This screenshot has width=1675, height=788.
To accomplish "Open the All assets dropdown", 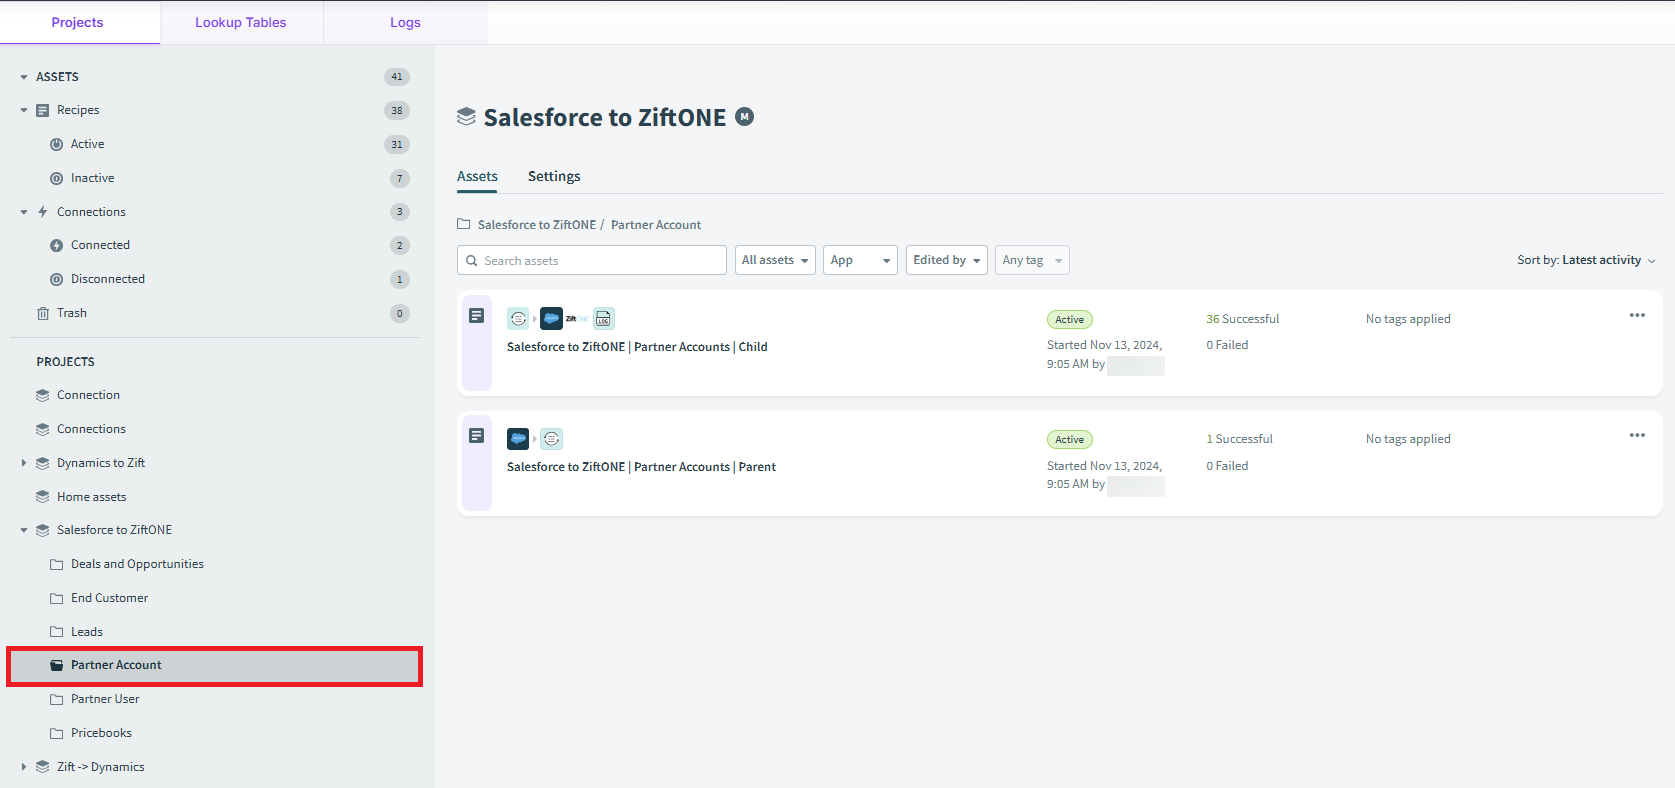I will [x=775, y=260].
